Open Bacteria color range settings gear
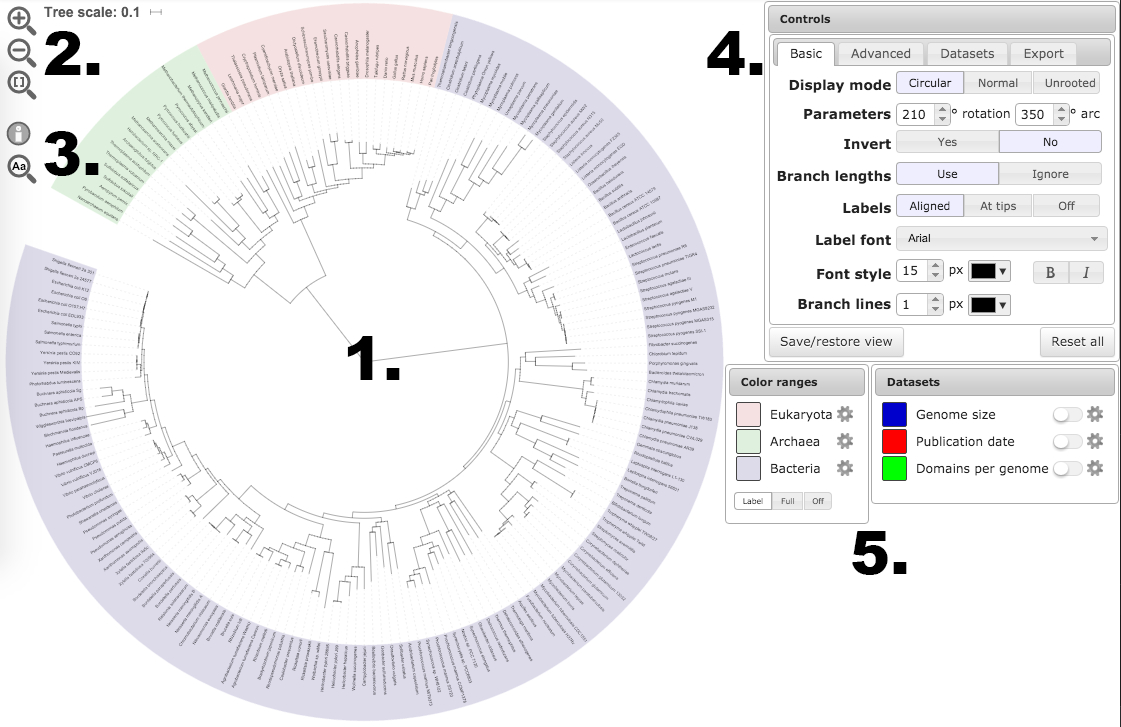Viewport: 1121px width, 727px height. point(845,468)
